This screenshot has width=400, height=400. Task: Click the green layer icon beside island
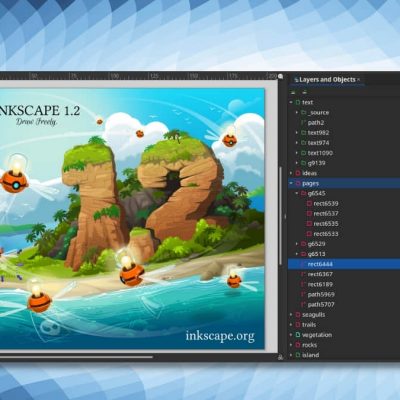298,355
